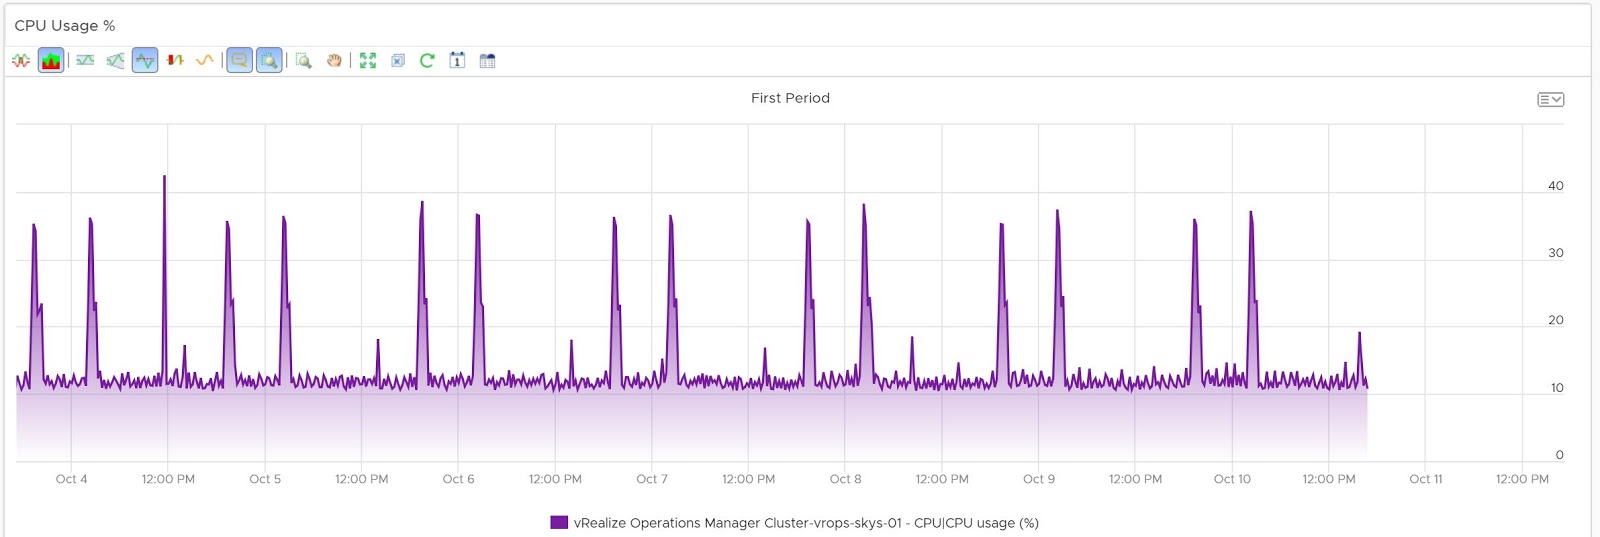Viewport: 1600px width, 537px height.
Task: Click the purple legend color swatch
Action: pyautogui.click(x=559, y=522)
